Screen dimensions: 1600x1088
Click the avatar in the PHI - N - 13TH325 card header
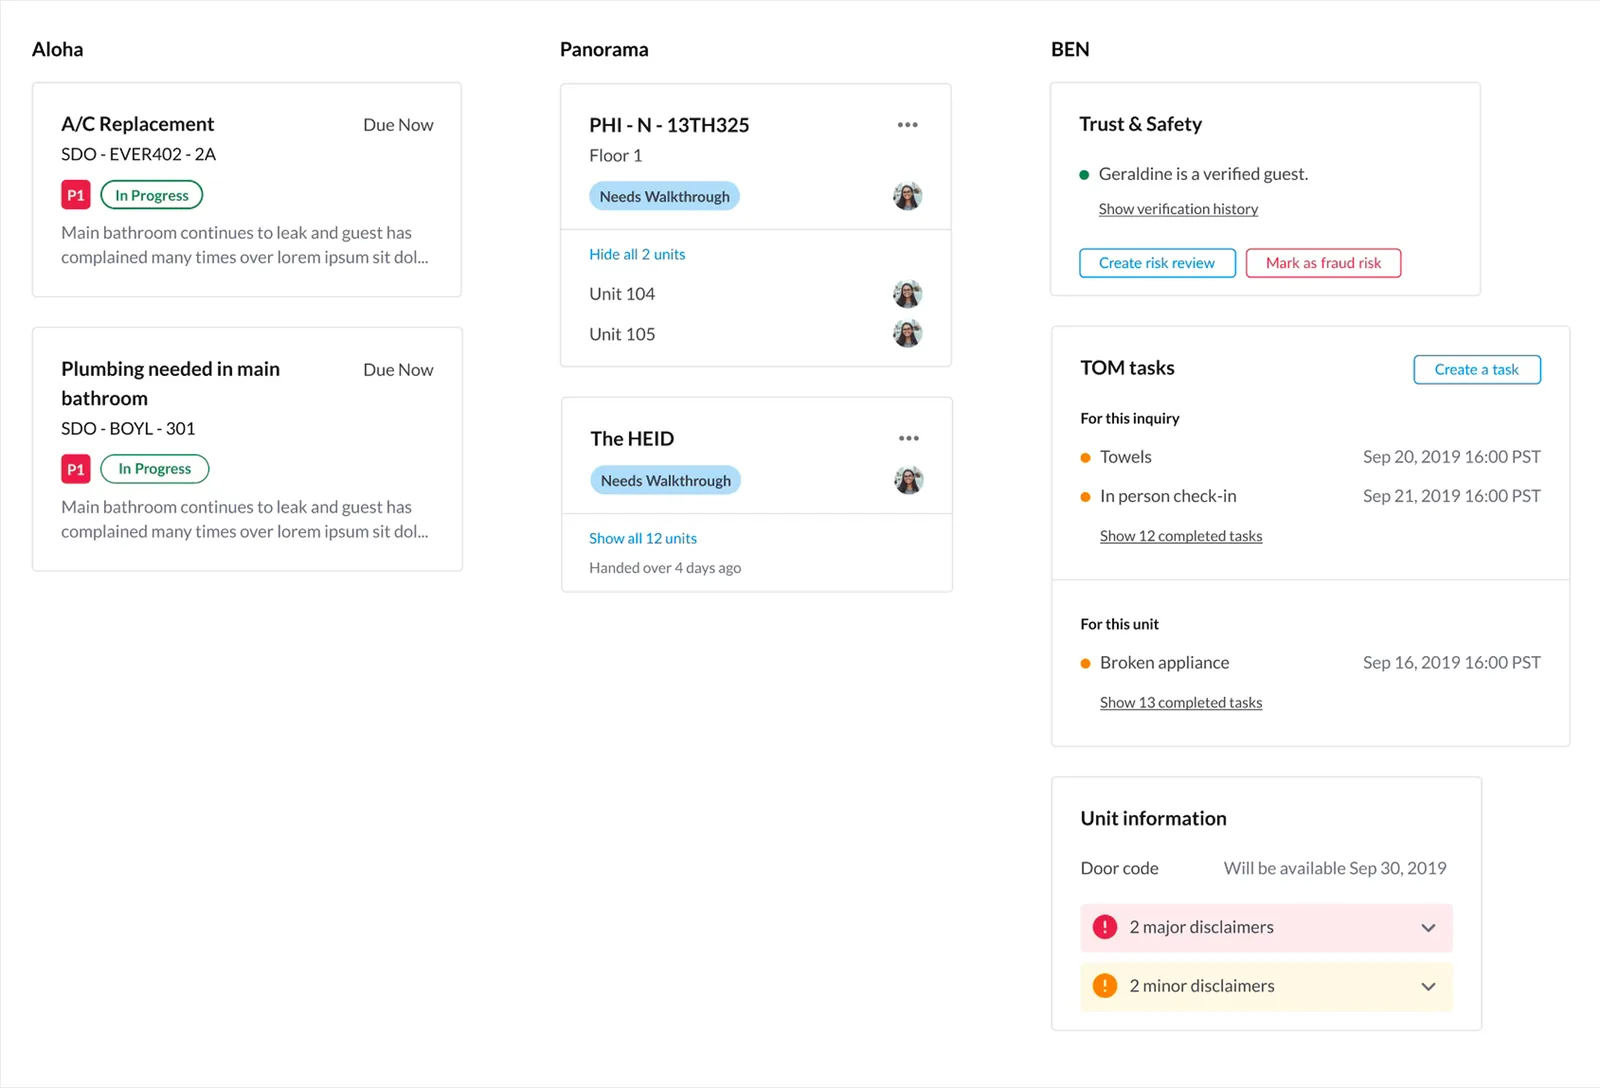click(907, 196)
